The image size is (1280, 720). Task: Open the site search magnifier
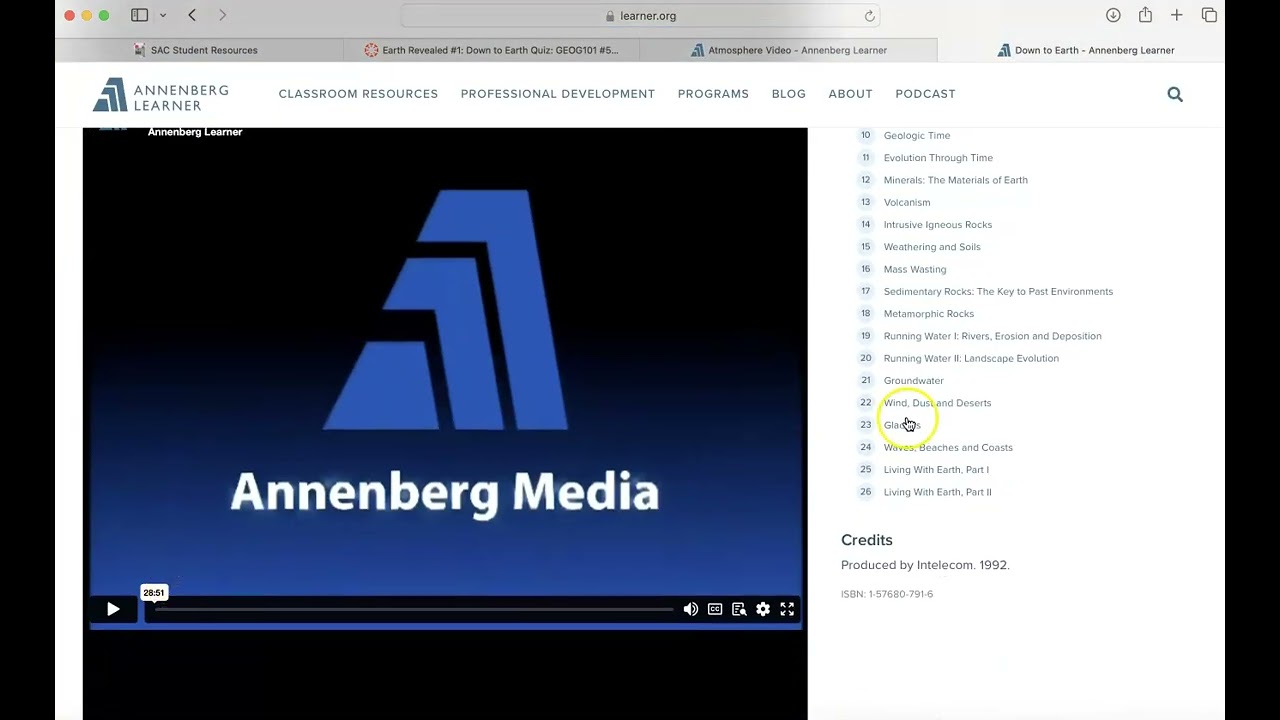(x=1175, y=94)
